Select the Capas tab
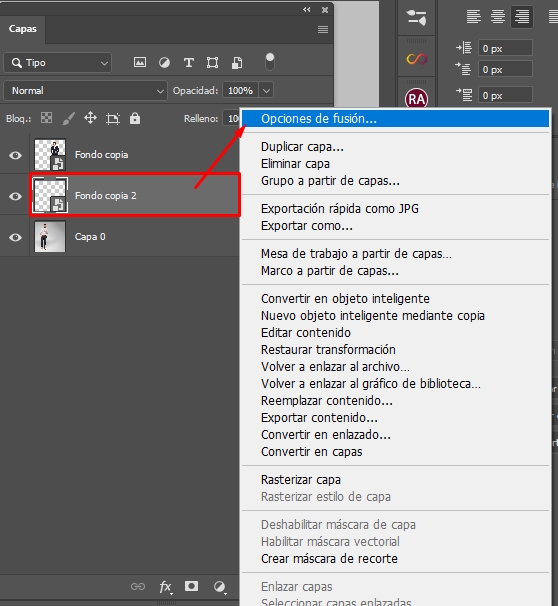 point(23,29)
